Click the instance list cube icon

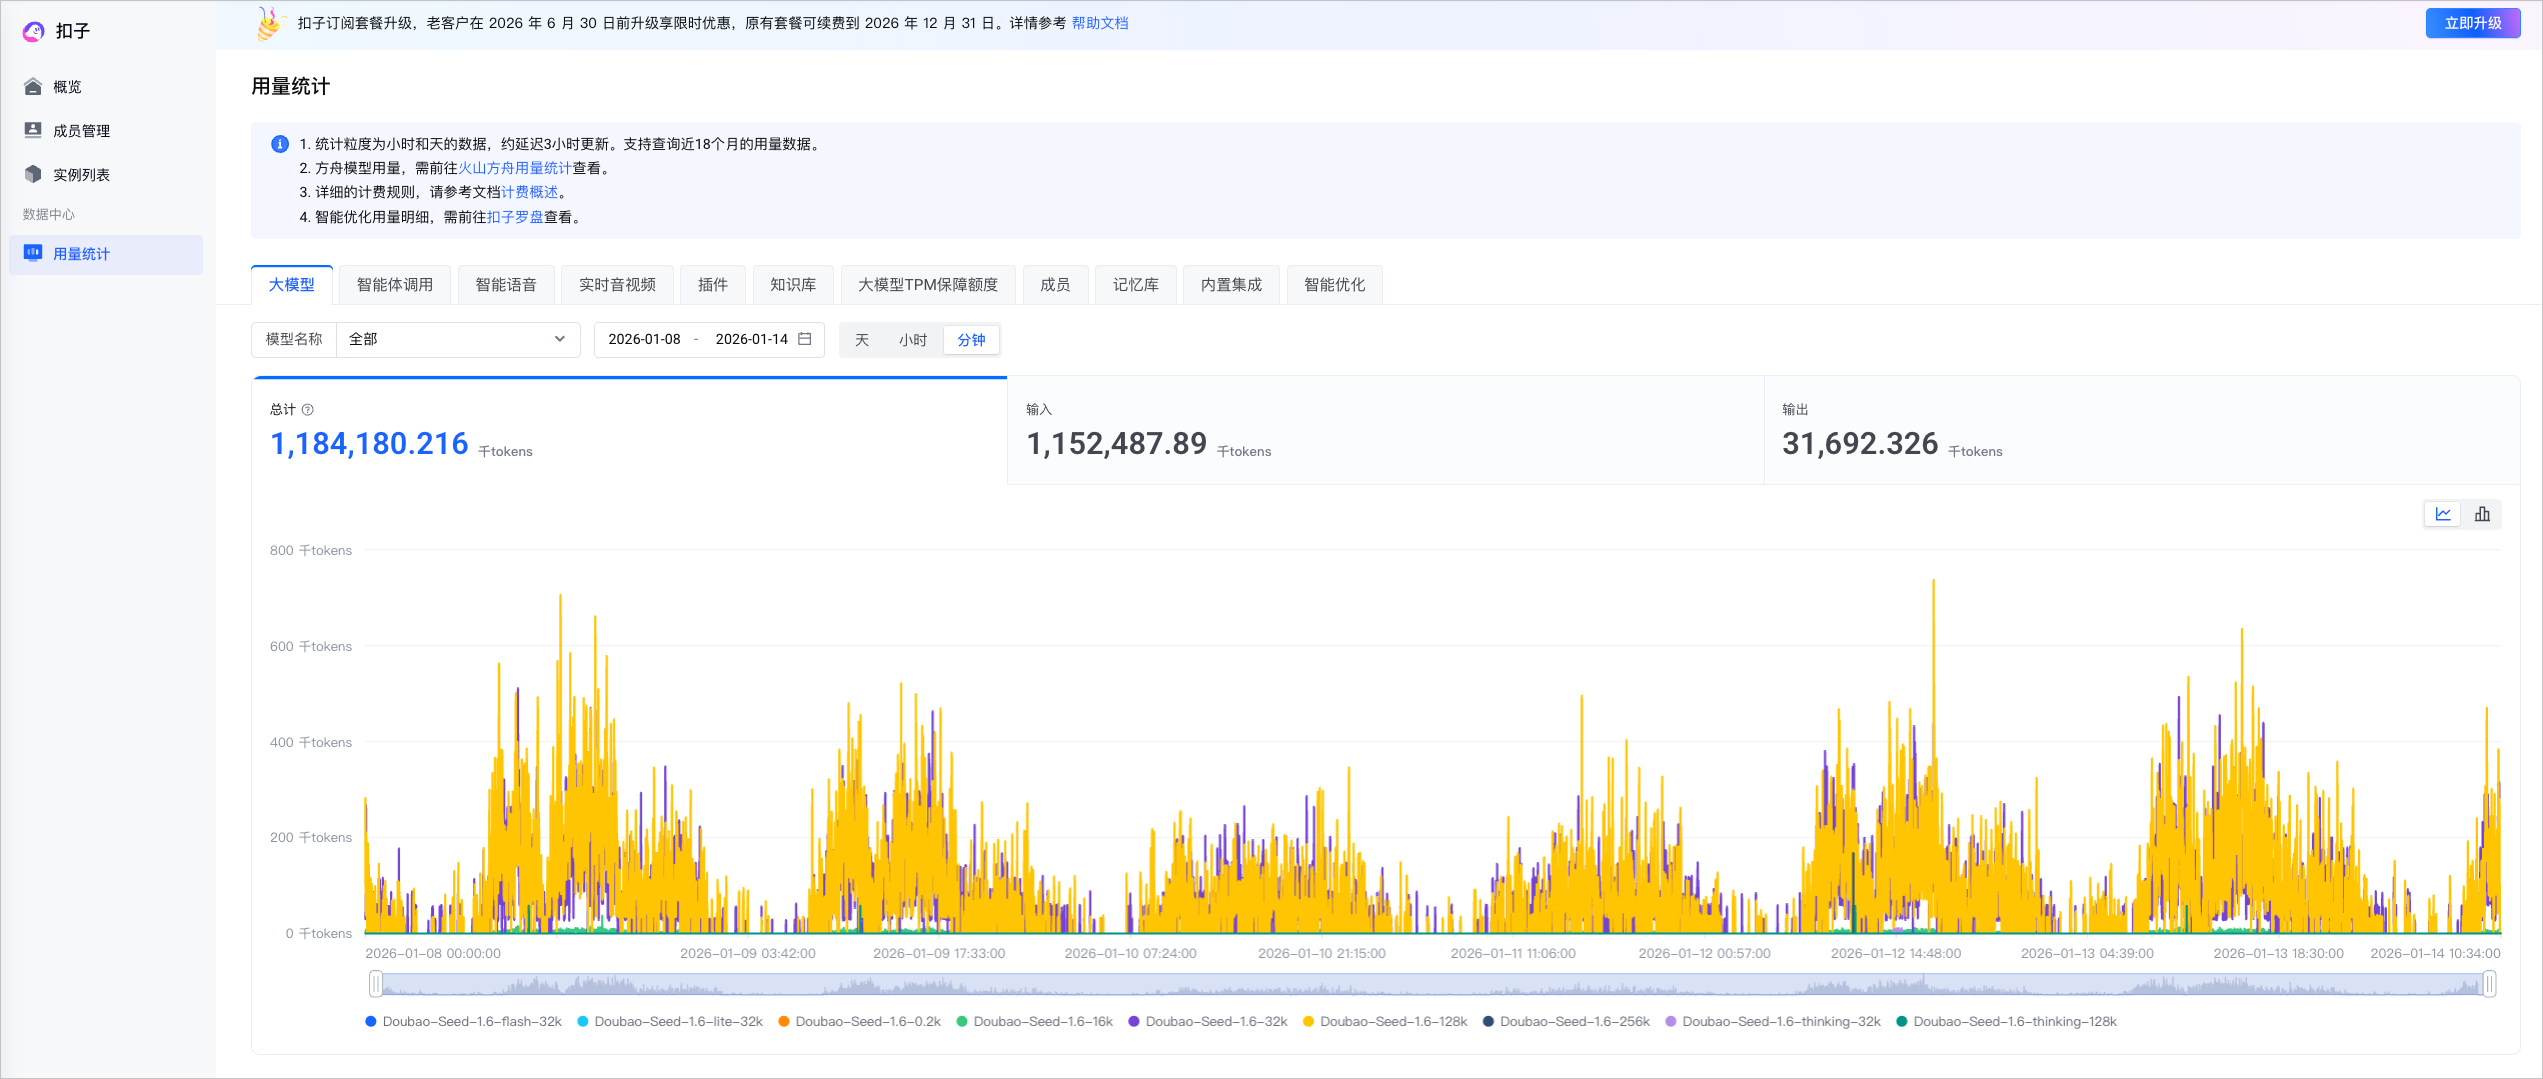coord(33,174)
